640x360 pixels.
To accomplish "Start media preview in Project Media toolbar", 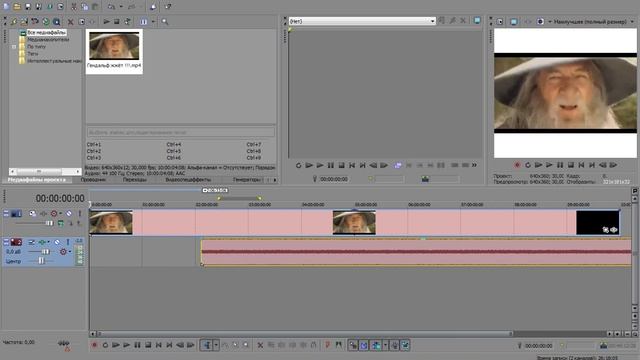I will pos(106,22).
